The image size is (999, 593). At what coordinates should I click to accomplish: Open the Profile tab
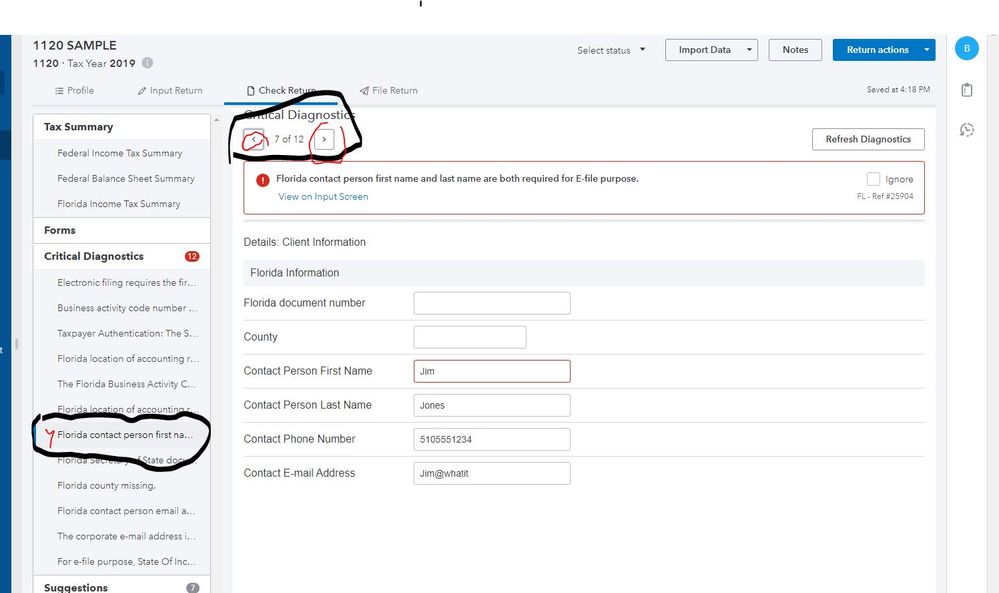pos(74,90)
